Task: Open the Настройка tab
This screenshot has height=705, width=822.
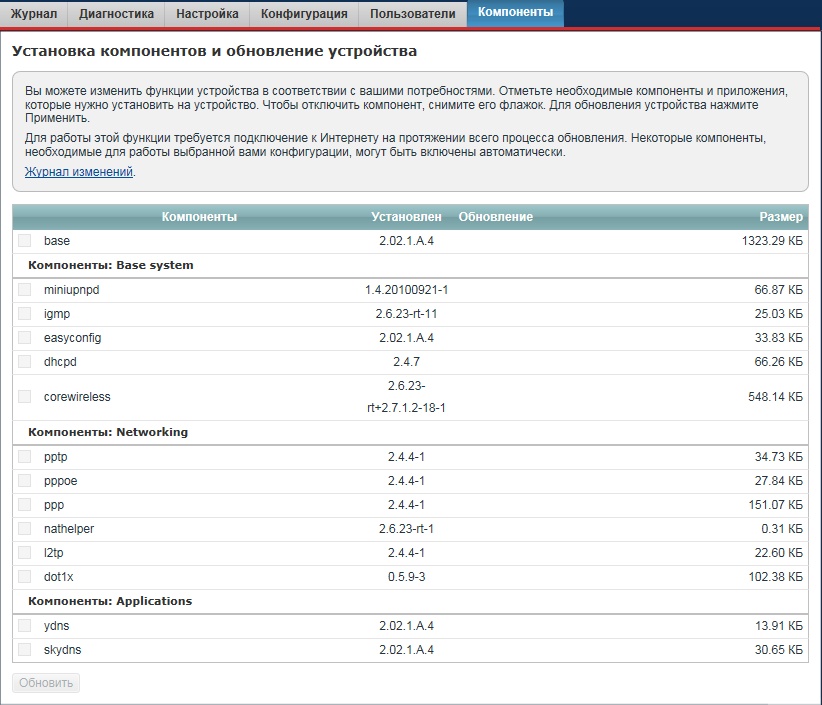Action: (207, 14)
